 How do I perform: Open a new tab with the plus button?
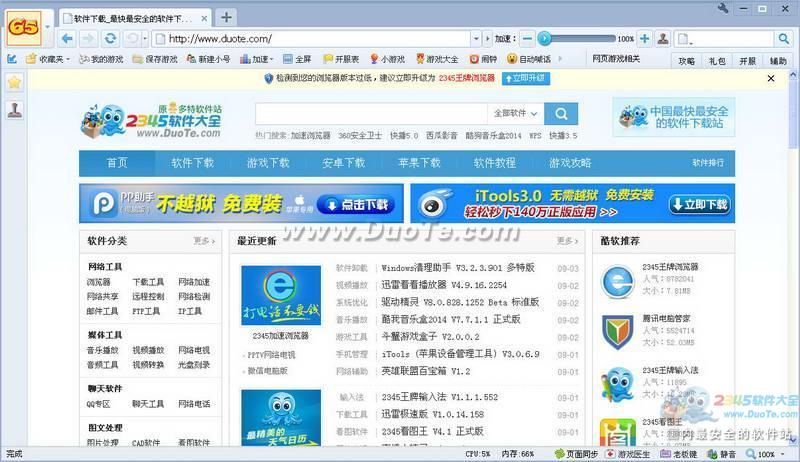[x=227, y=18]
